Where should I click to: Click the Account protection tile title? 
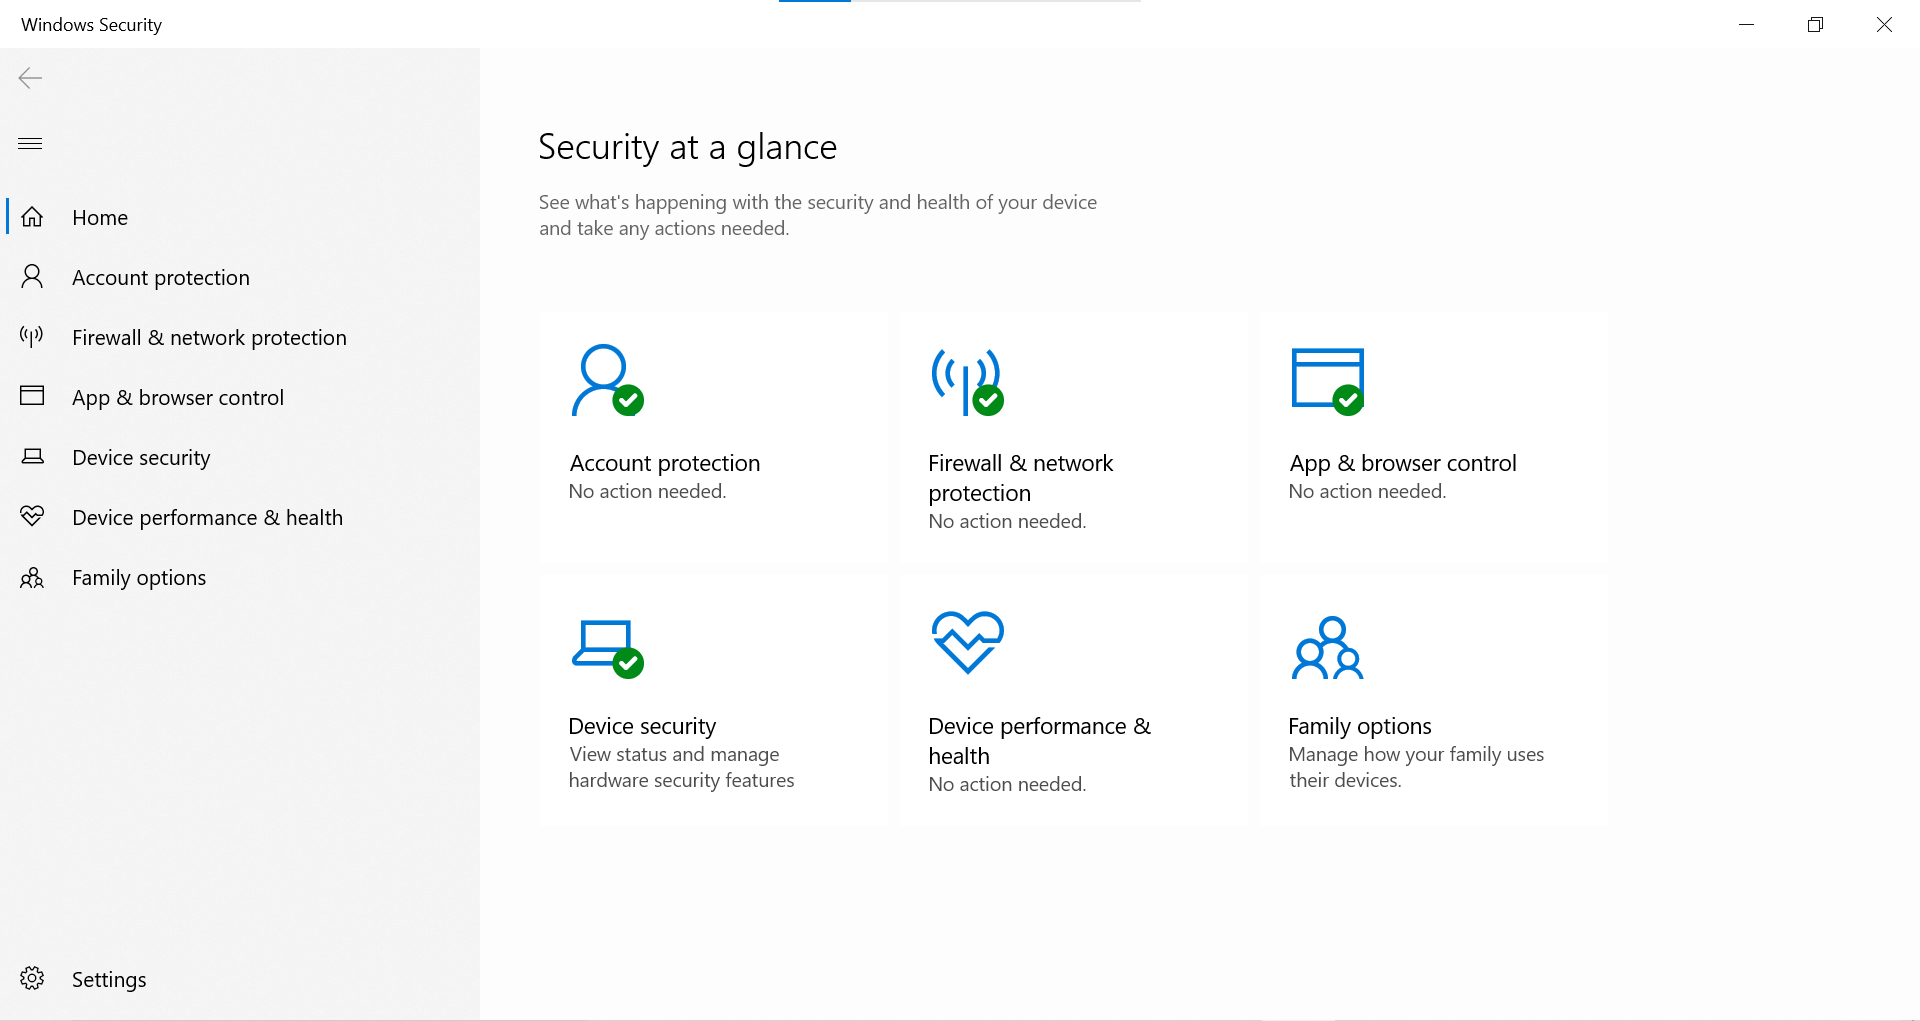coord(665,463)
